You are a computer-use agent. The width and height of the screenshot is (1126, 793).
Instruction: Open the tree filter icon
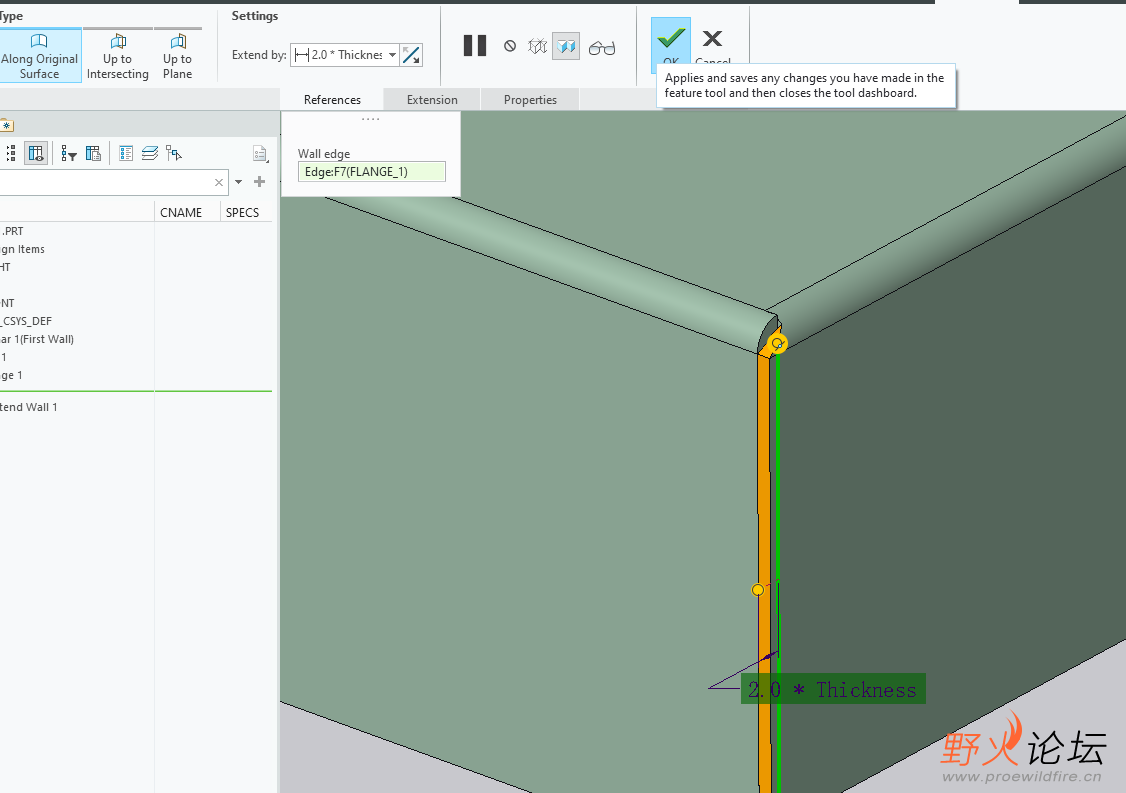68,153
